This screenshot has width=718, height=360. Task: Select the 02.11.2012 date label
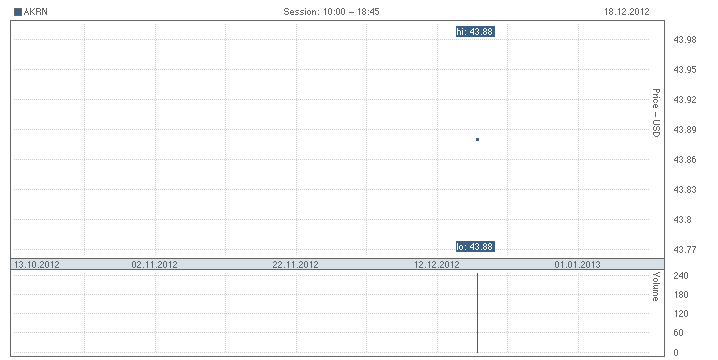154,264
